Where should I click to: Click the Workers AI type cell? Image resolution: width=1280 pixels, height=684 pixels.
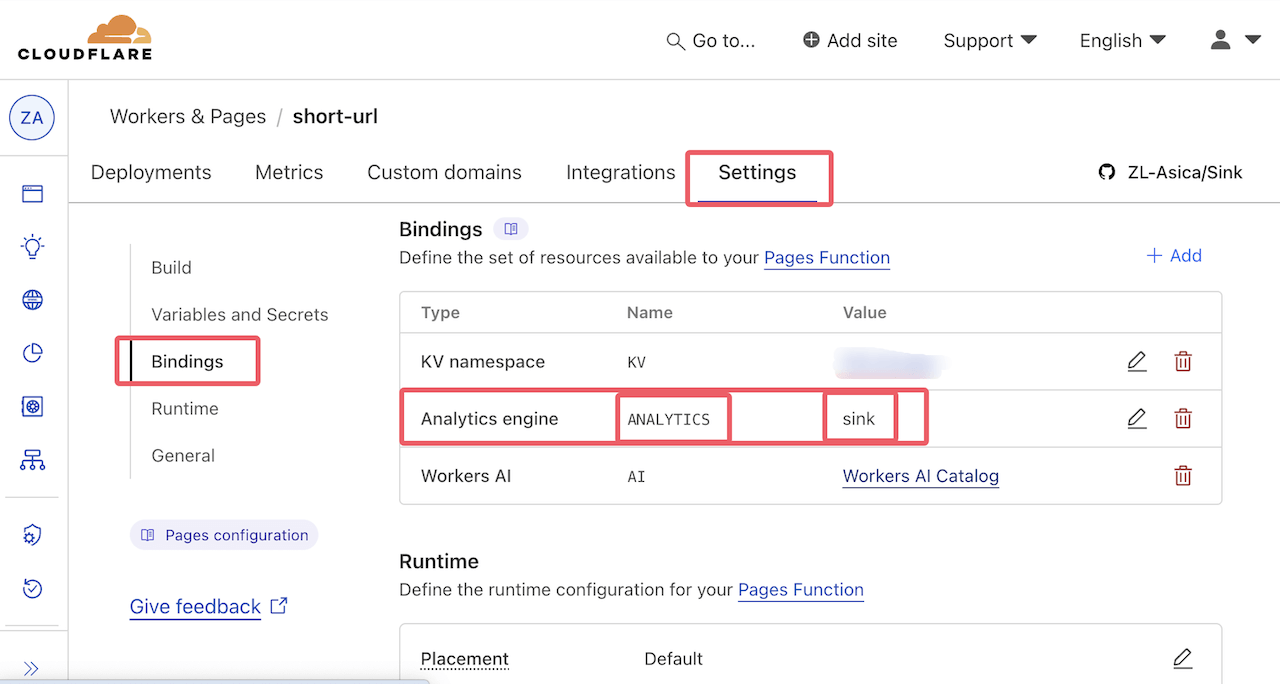466,476
